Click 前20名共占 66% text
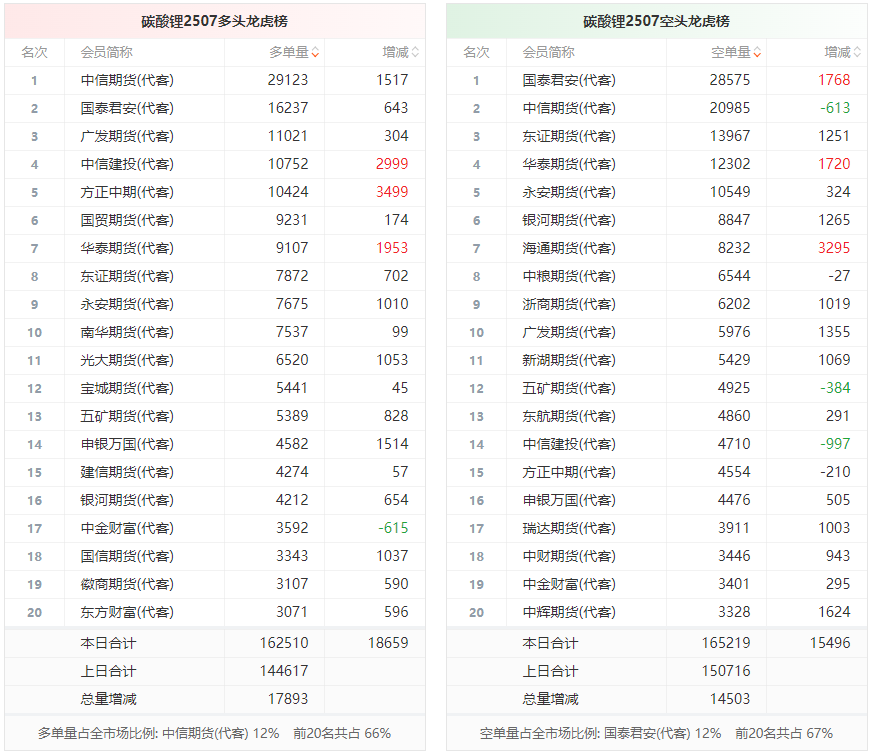This screenshot has width=873, height=756. pyautogui.click(x=342, y=734)
